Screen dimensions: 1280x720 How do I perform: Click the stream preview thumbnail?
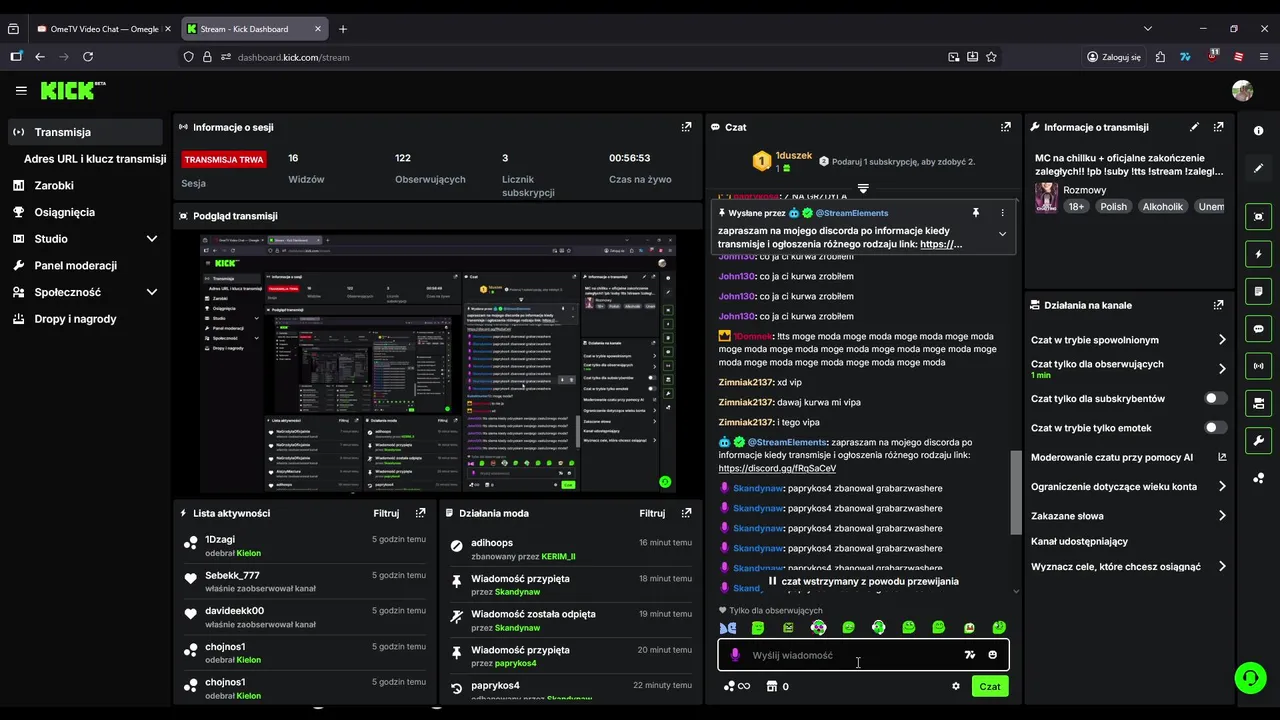[438, 363]
